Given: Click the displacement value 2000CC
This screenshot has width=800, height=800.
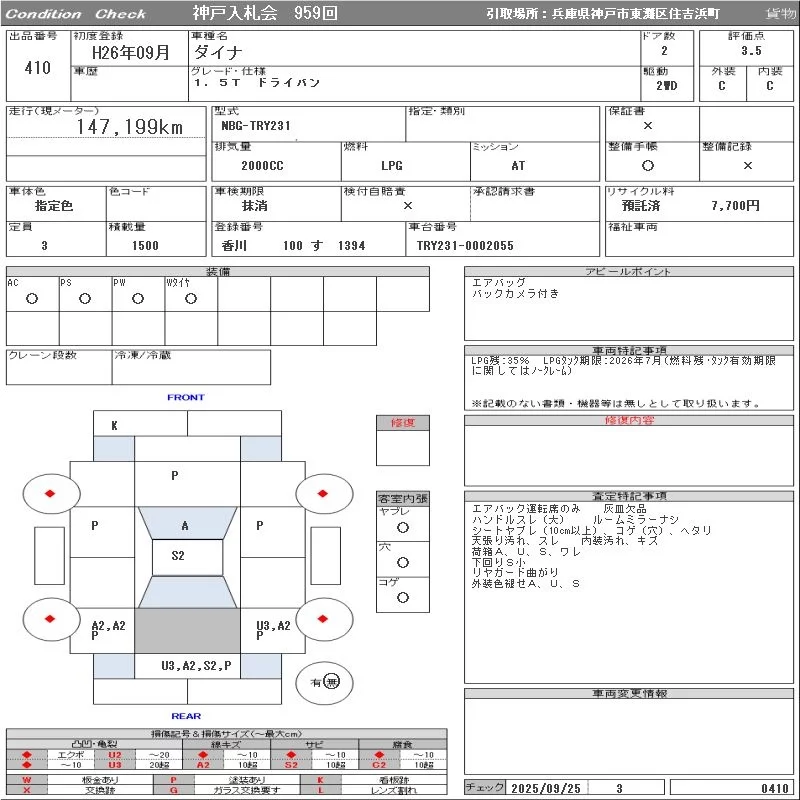Looking at the screenshot, I should coord(262,166).
